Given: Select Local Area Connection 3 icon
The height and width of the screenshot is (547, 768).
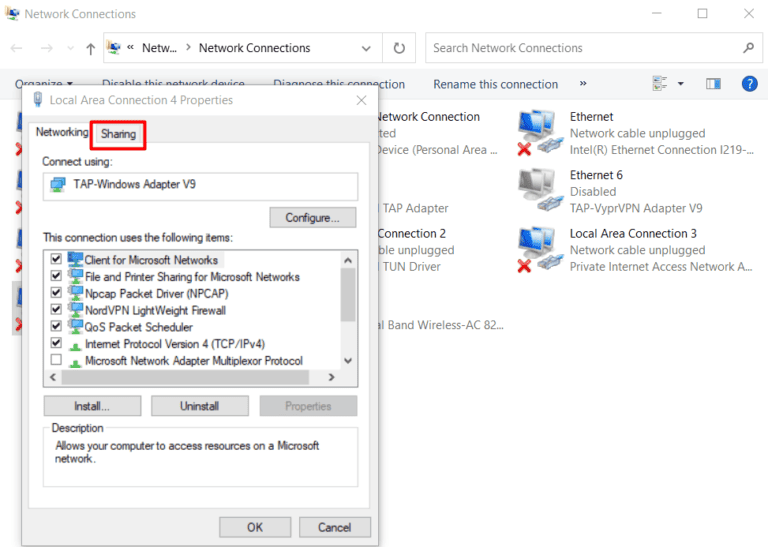Looking at the screenshot, I should pyautogui.click(x=540, y=249).
